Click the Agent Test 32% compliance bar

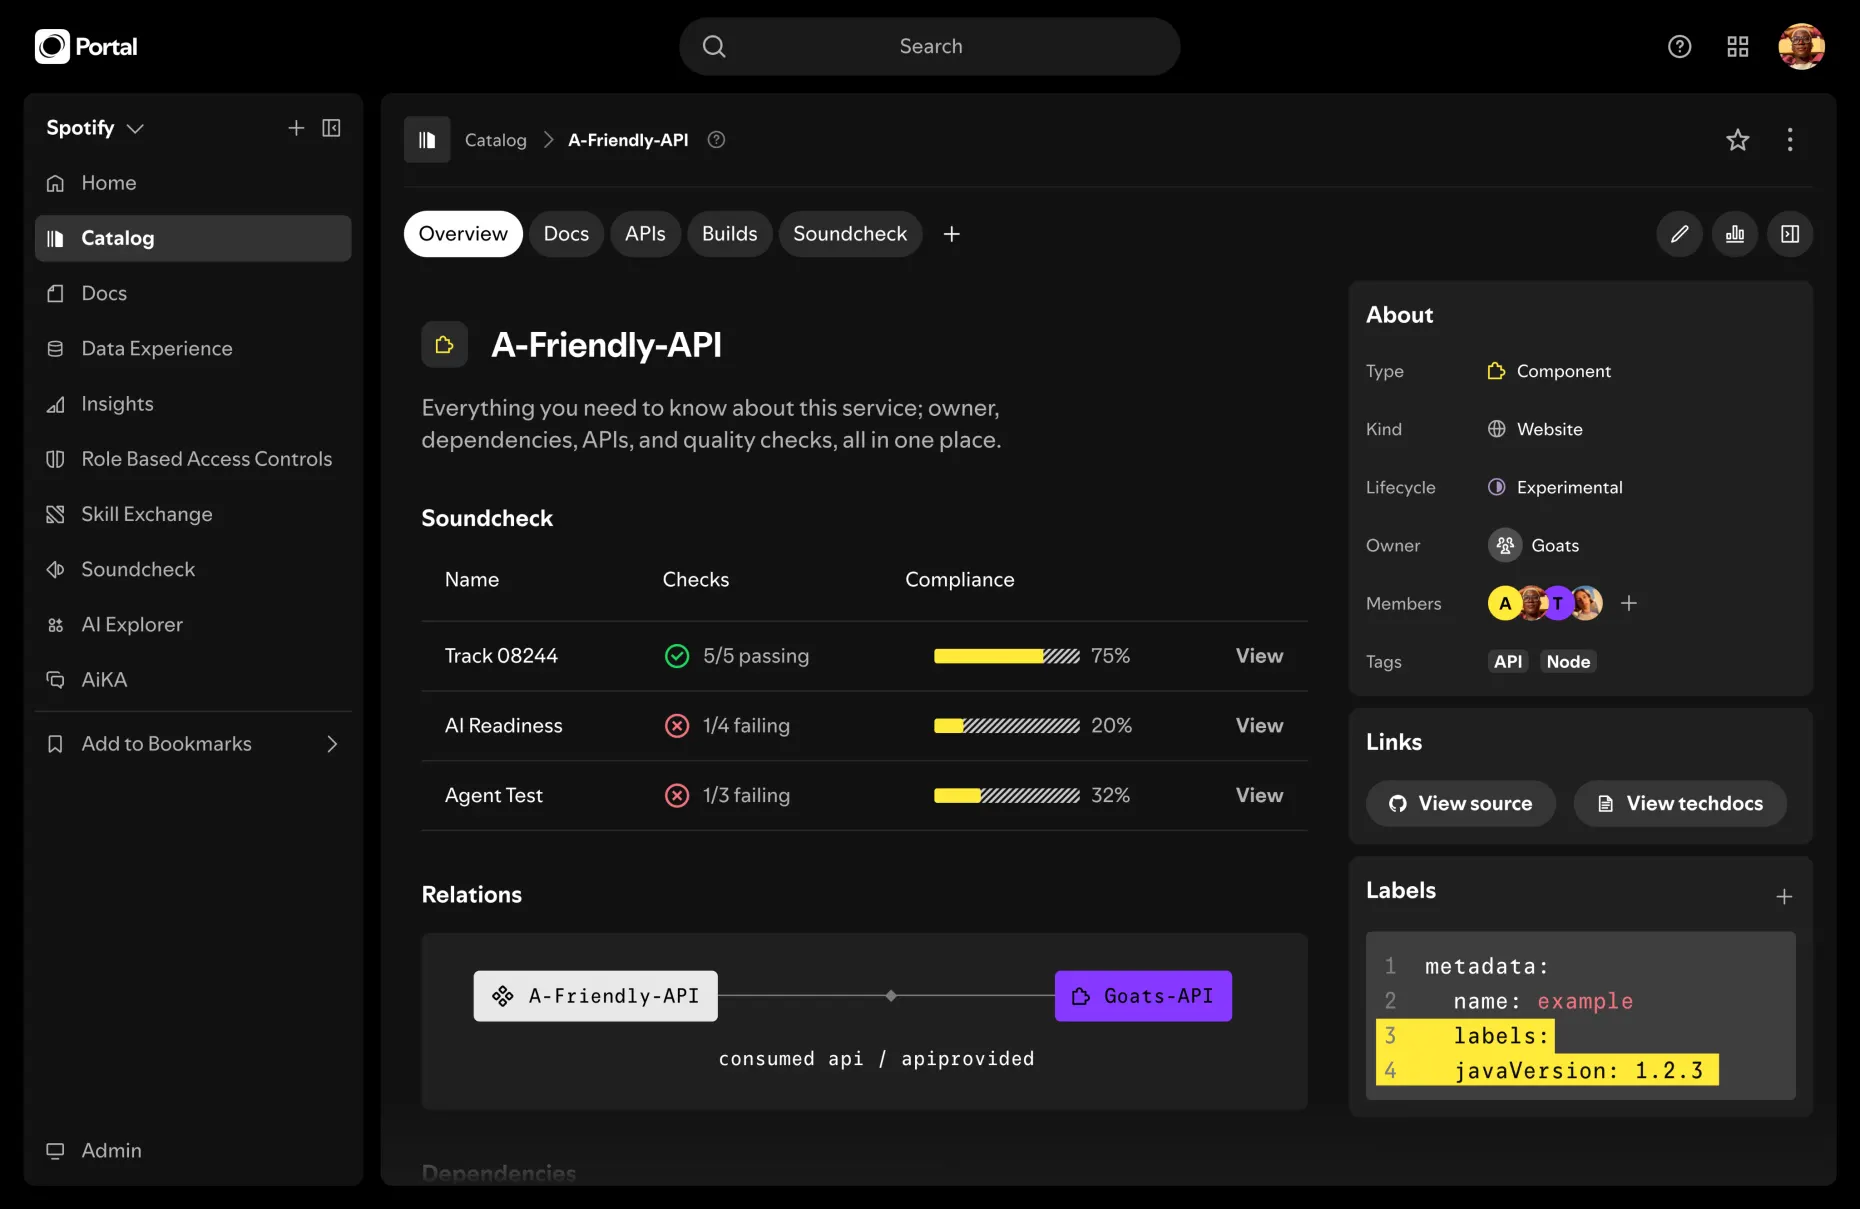pyautogui.click(x=1007, y=796)
